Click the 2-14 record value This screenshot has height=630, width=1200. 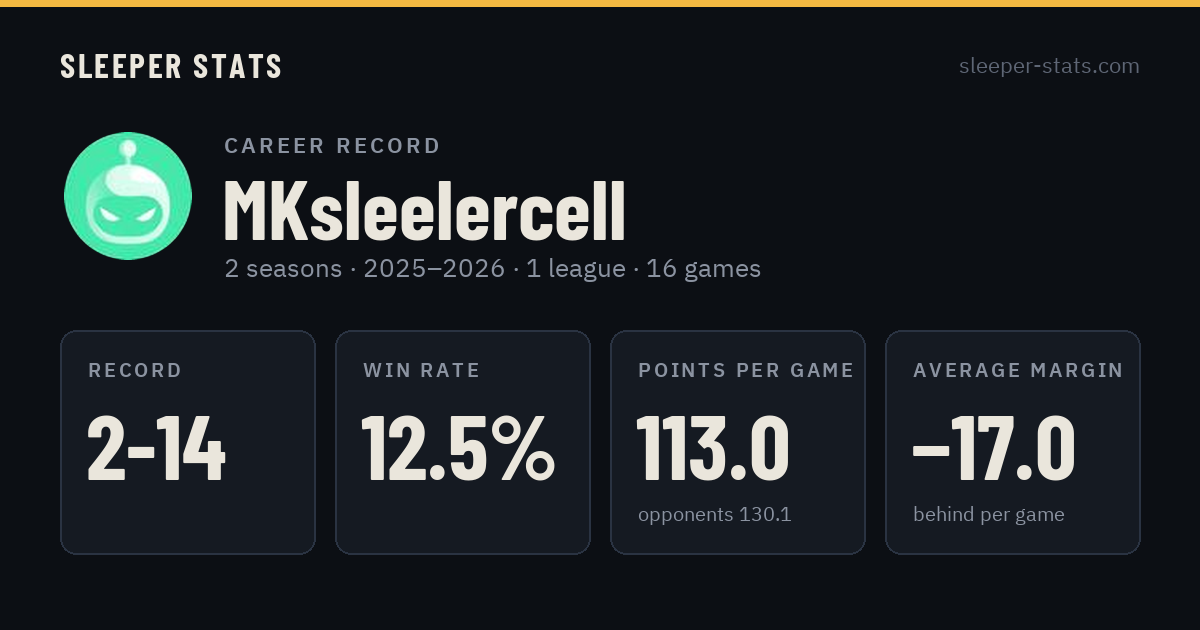tap(157, 449)
